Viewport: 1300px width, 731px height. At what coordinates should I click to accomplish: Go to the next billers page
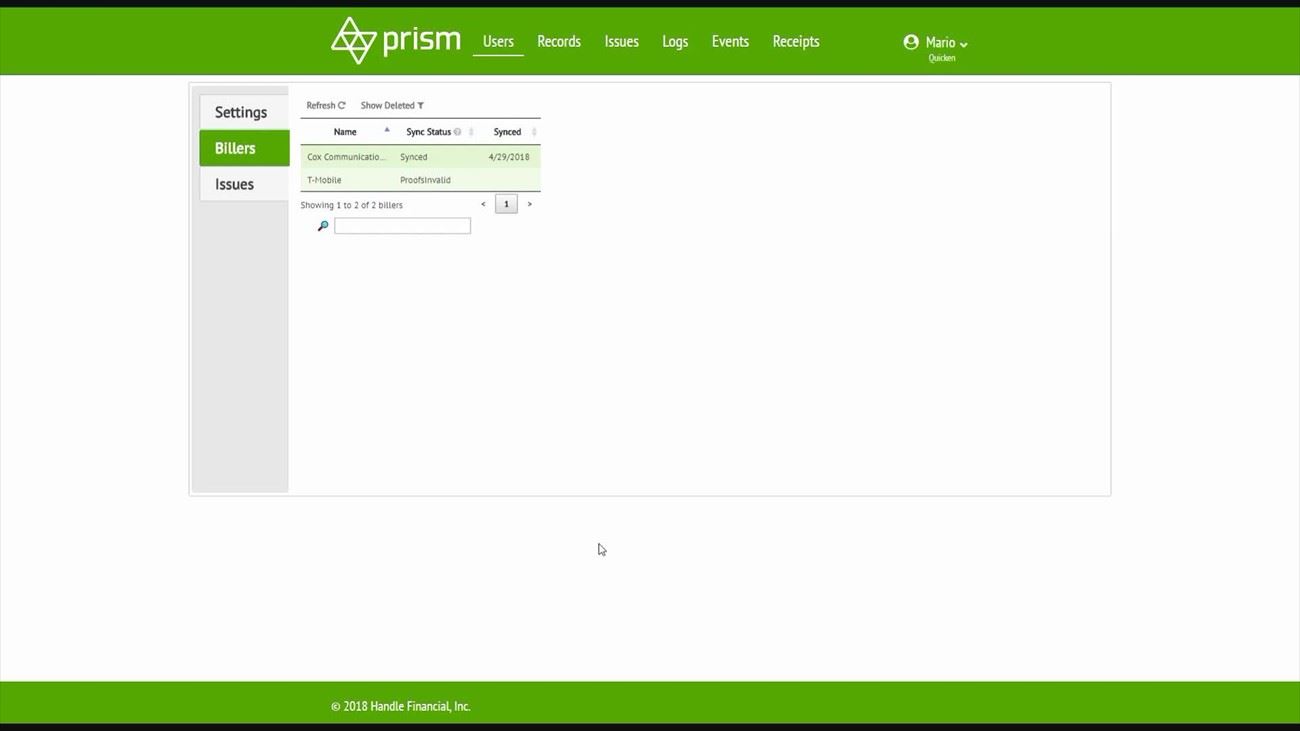pyautogui.click(x=529, y=204)
